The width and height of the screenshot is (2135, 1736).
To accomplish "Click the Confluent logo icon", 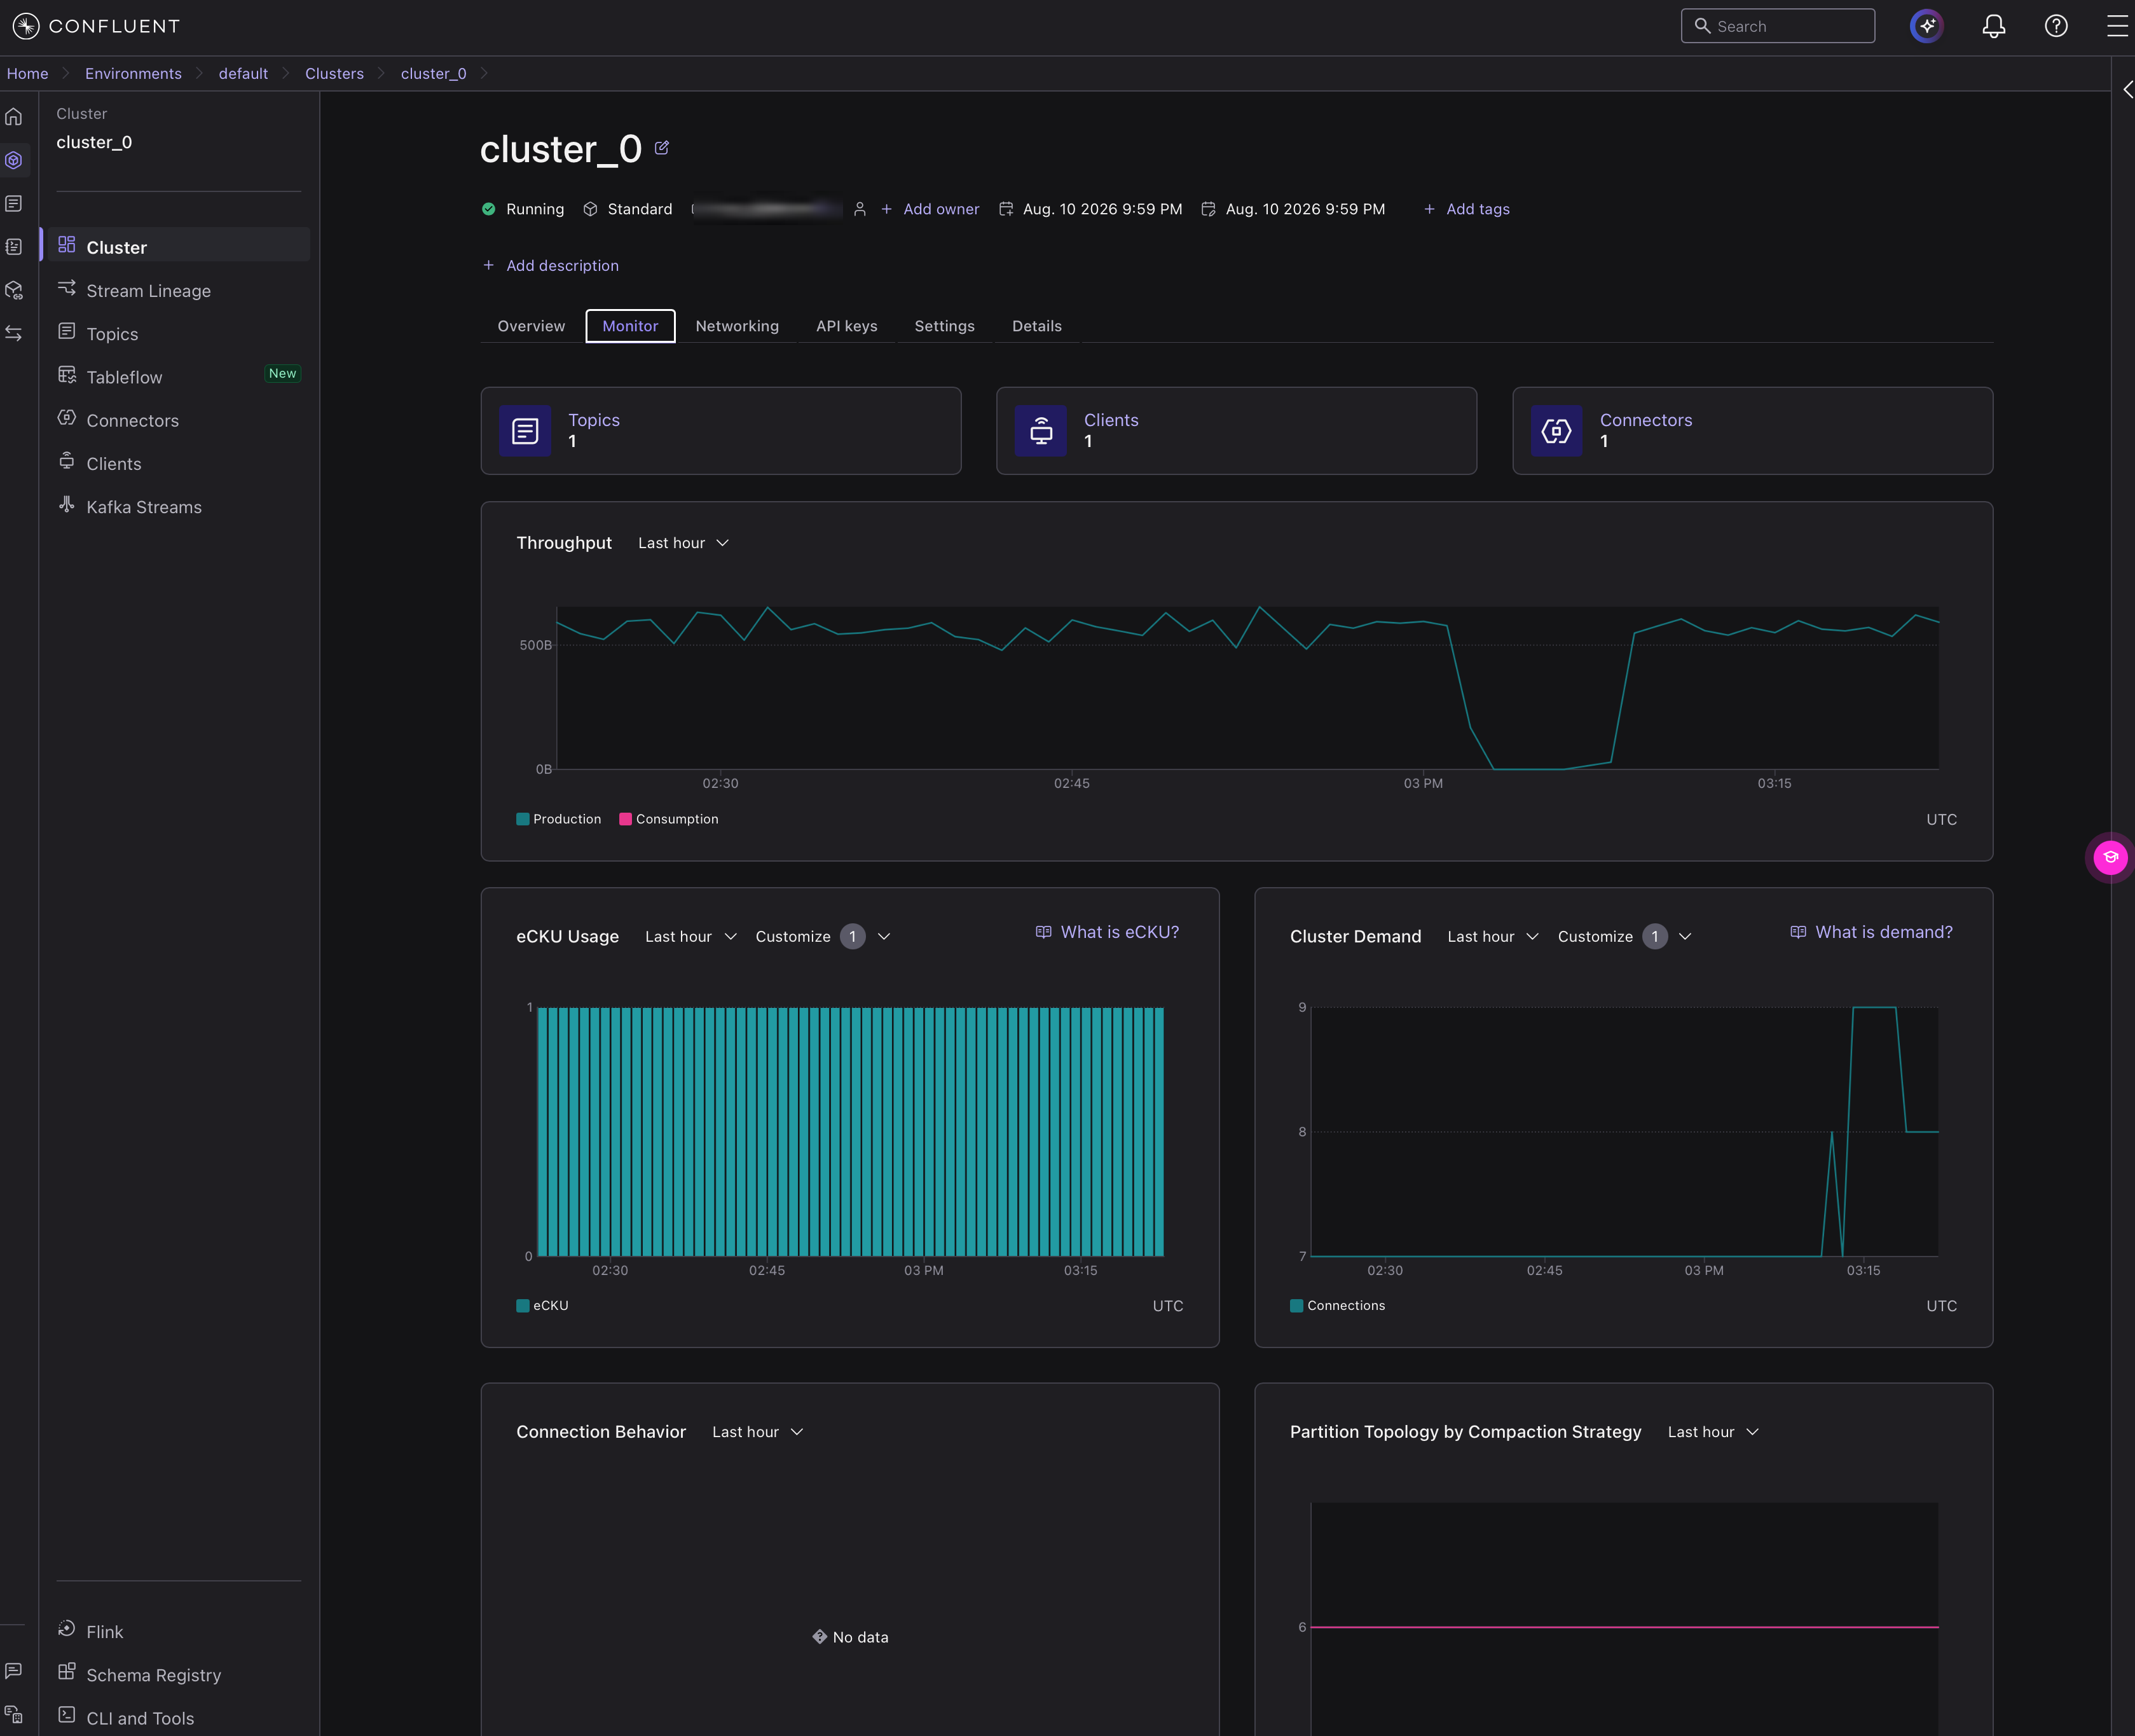I will 26,26.
